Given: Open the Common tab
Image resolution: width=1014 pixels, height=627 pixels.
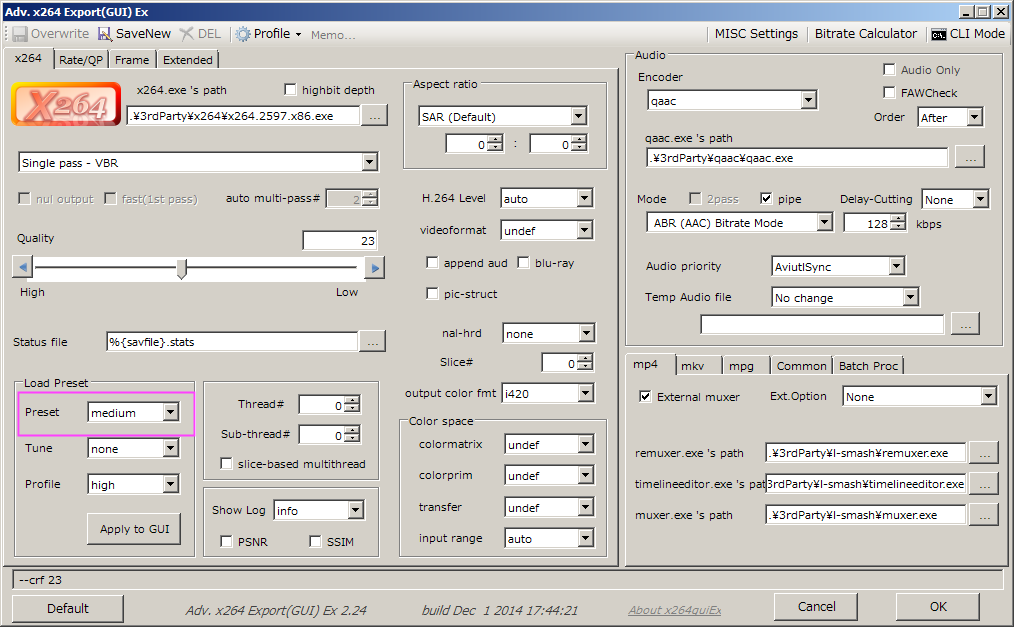Looking at the screenshot, I should click(801, 366).
